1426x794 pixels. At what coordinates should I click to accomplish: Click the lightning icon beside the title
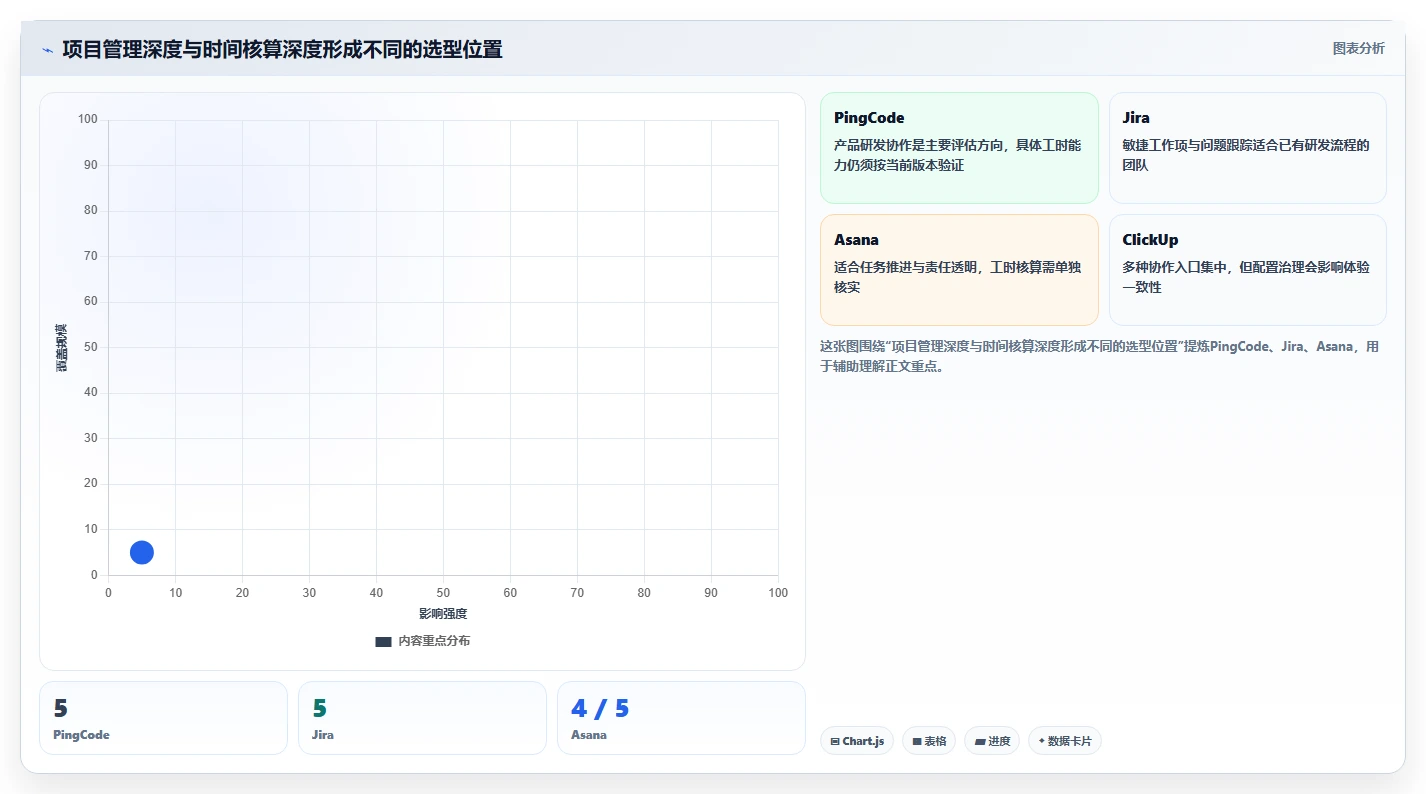pyautogui.click(x=47, y=50)
